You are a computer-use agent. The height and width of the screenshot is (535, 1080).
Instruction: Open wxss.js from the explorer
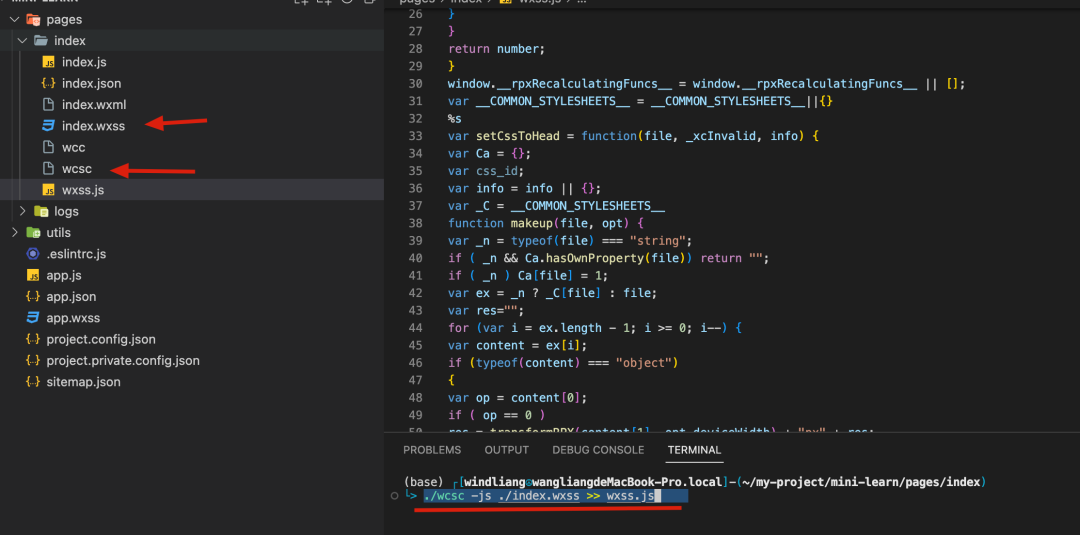83,190
